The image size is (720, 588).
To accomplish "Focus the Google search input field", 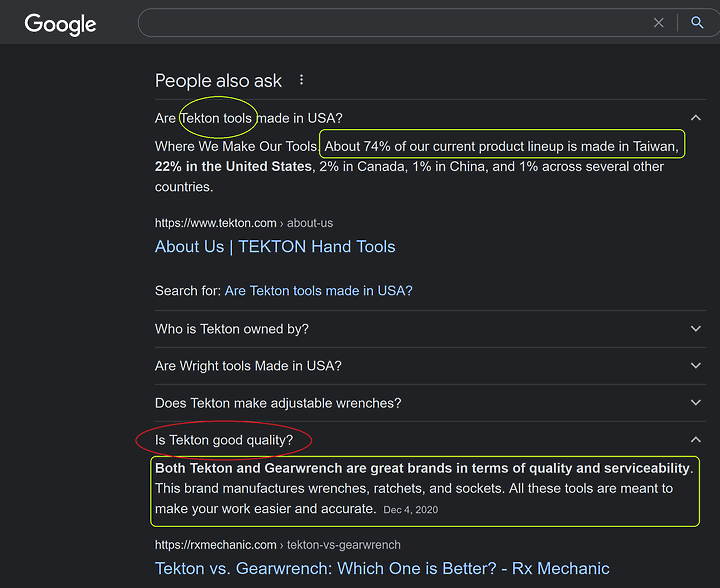I will tap(395, 22).
